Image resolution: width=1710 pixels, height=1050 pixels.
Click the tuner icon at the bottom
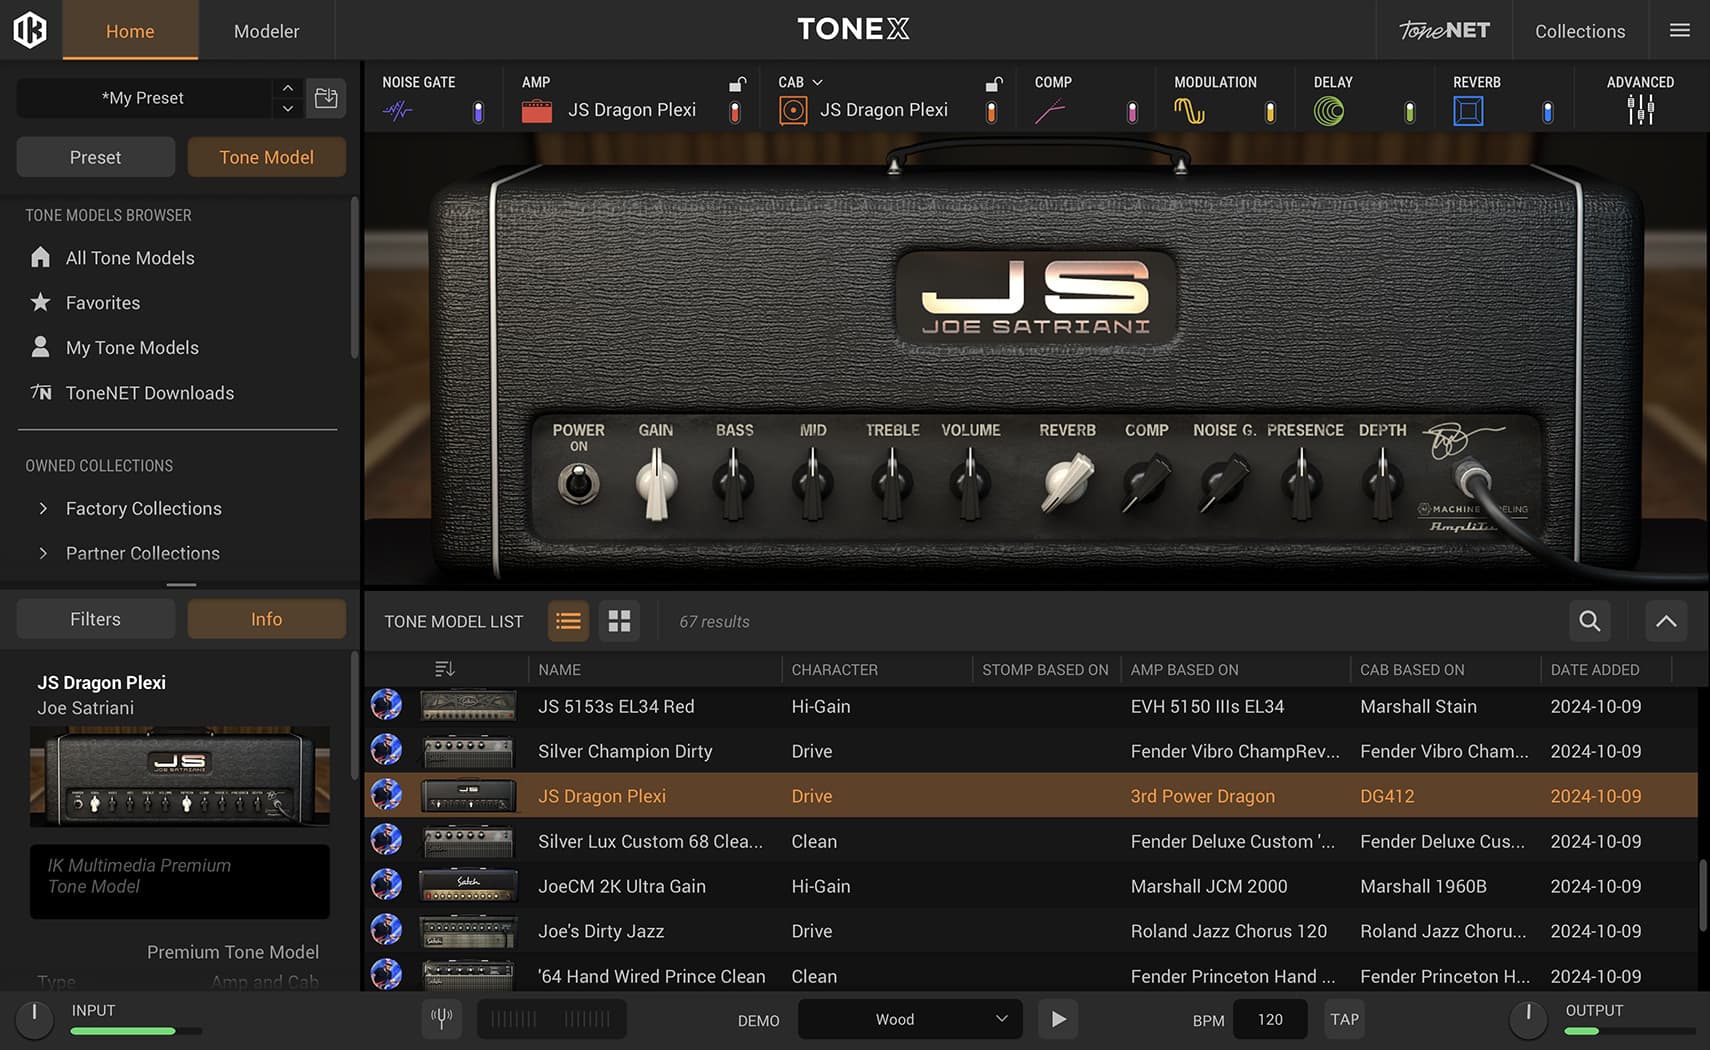[x=441, y=1018]
